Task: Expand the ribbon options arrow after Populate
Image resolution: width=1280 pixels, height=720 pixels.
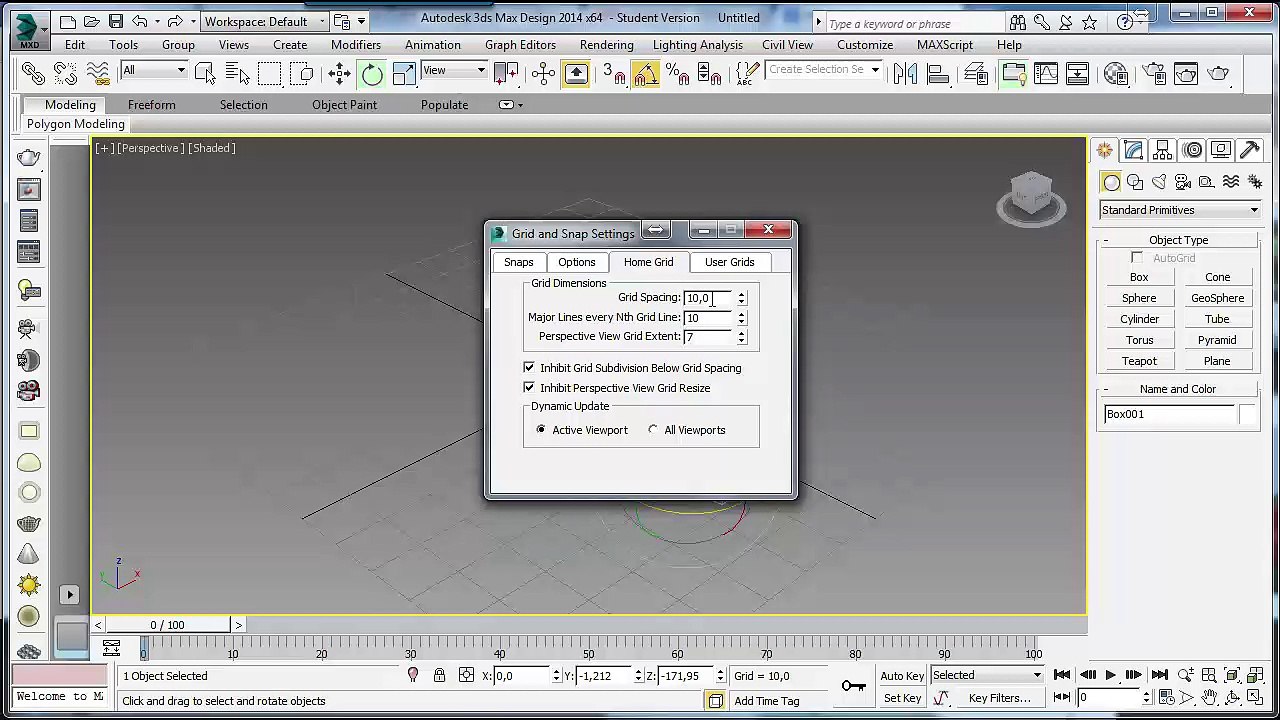Action: [x=510, y=105]
